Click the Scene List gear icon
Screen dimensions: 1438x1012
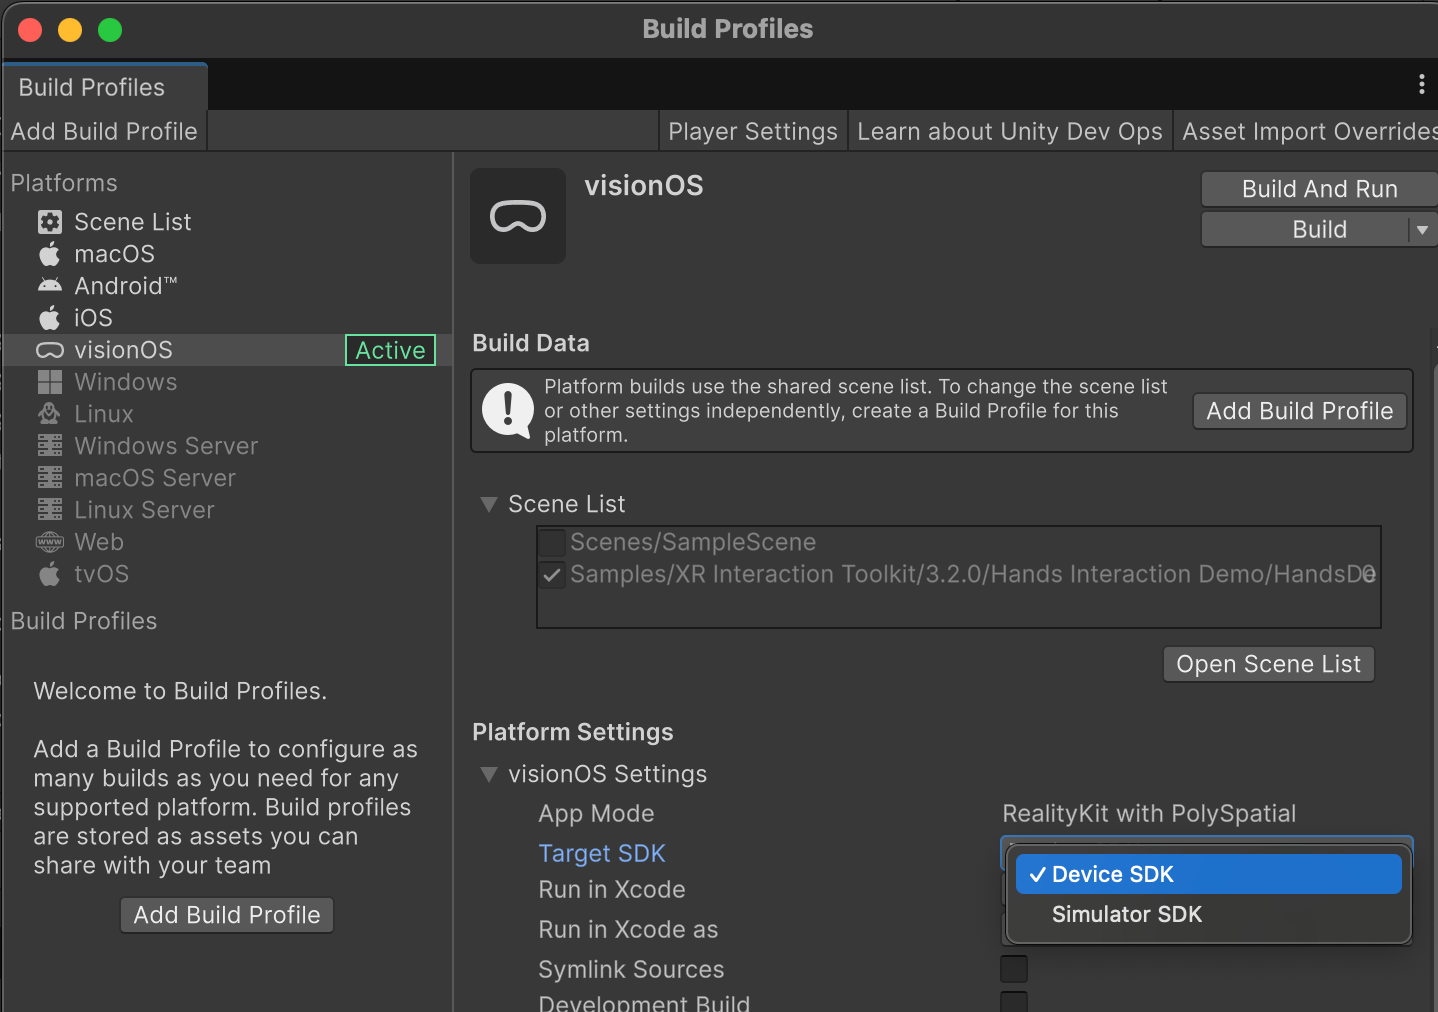click(x=50, y=222)
